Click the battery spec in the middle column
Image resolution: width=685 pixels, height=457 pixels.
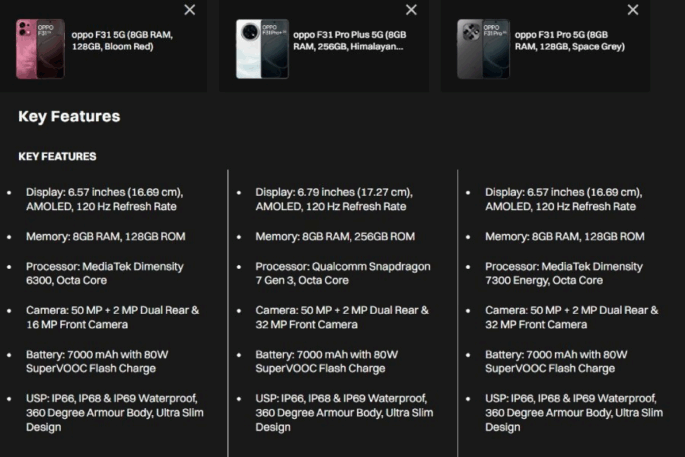point(327,361)
